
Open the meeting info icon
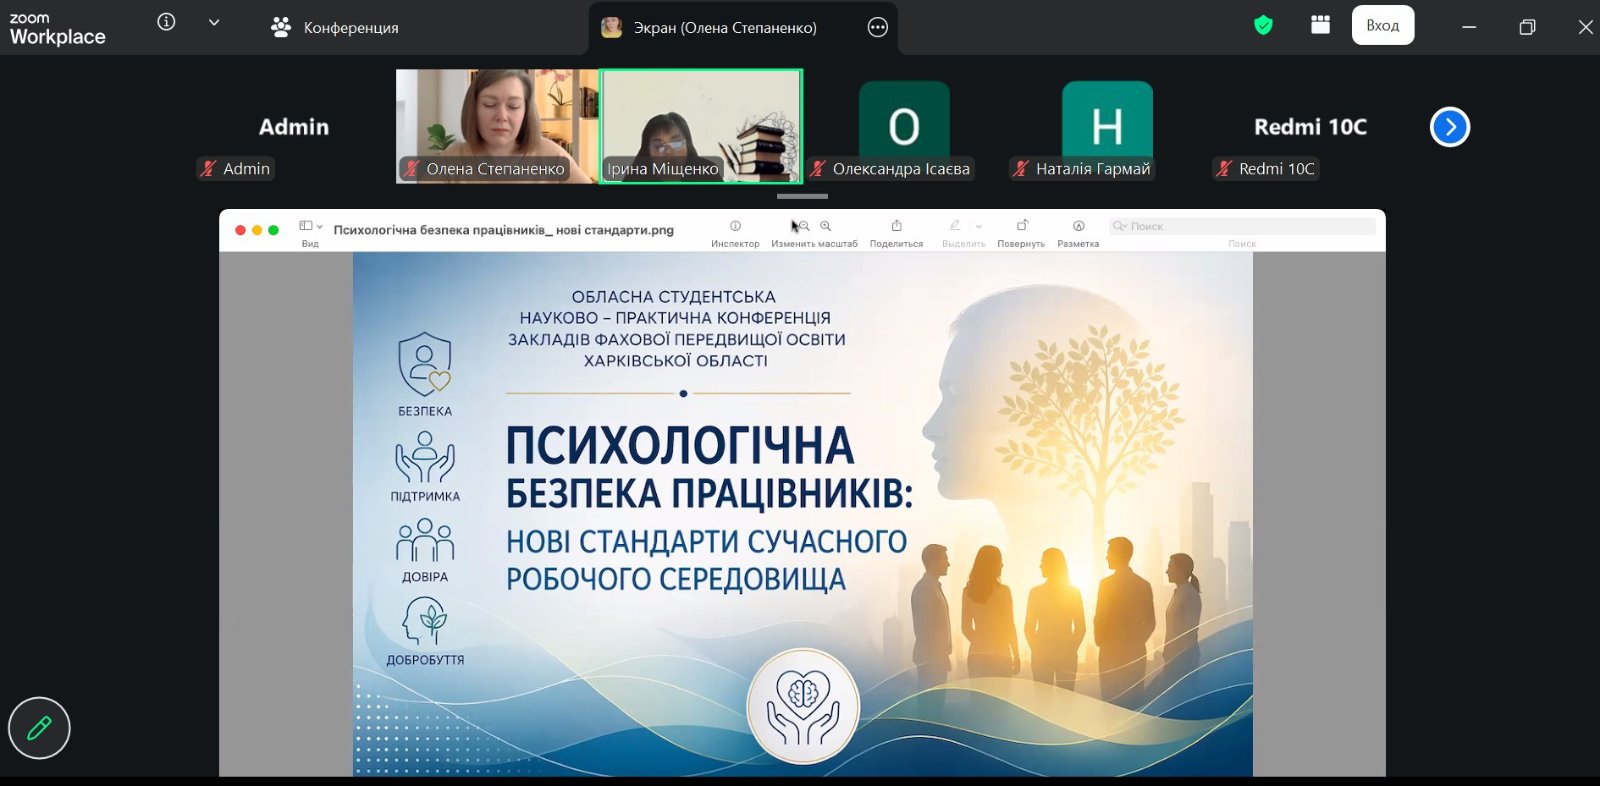click(167, 22)
